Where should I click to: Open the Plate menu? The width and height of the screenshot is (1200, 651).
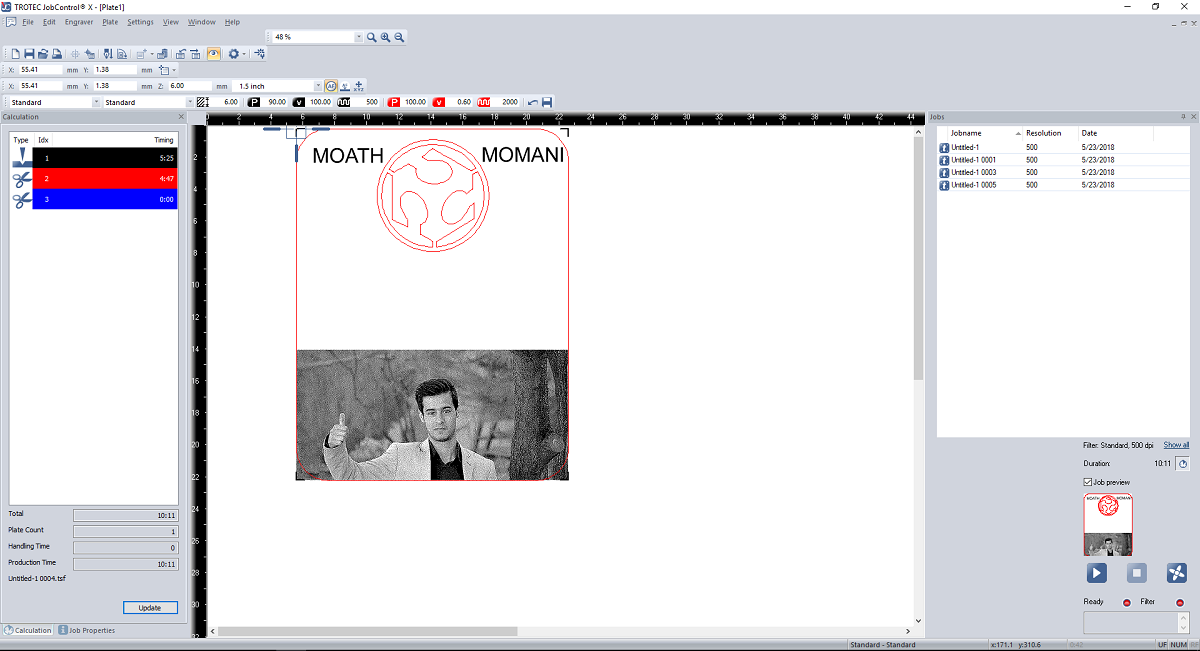tap(110, 22)
